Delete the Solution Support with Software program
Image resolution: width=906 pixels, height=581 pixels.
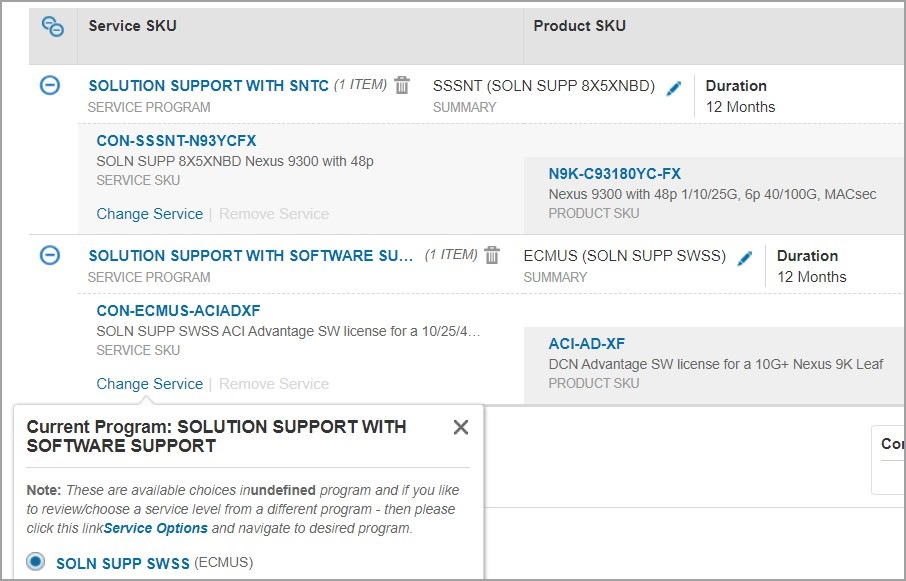pyautogui.click(x=492, y=255)
